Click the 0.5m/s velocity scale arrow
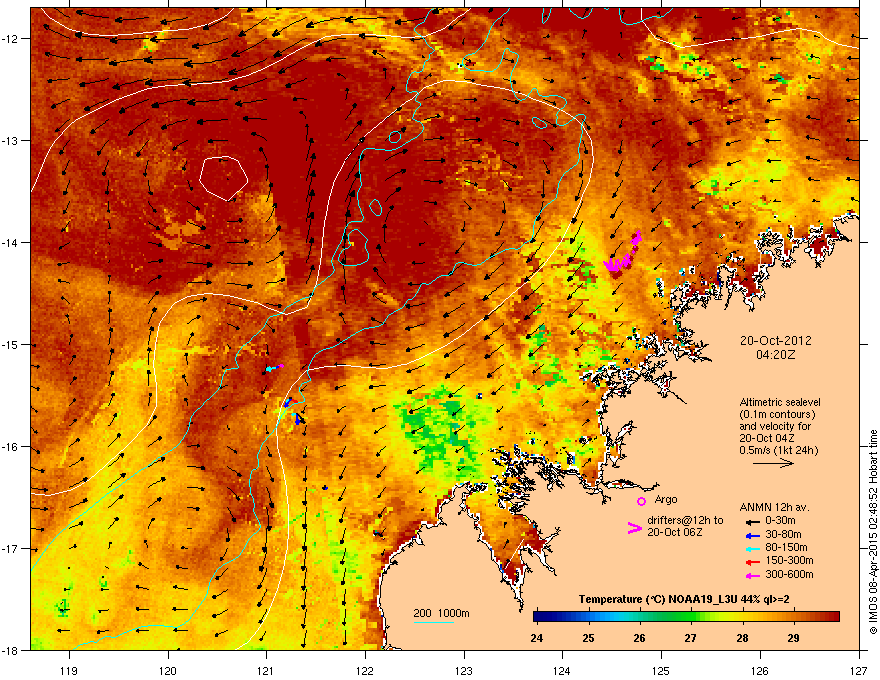 click(x=773, y=463)
